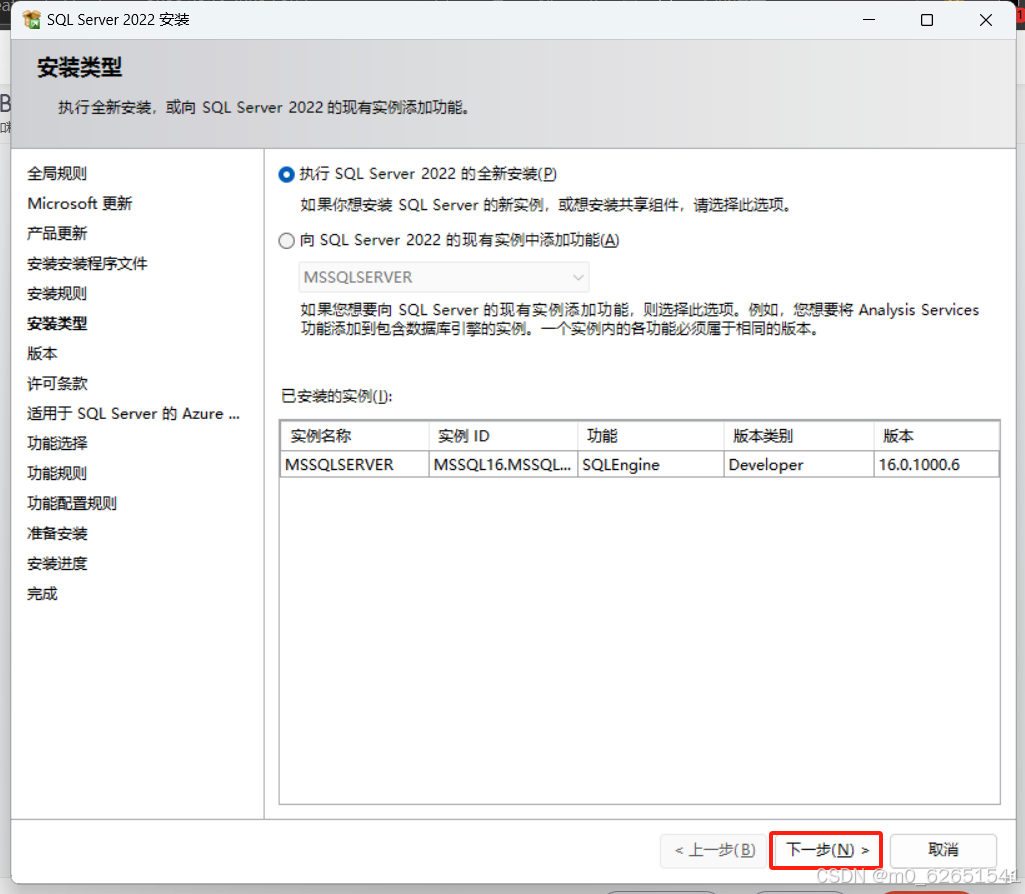Click Next step button
Screen dimensions: 1025x894
tap(826, 850)
